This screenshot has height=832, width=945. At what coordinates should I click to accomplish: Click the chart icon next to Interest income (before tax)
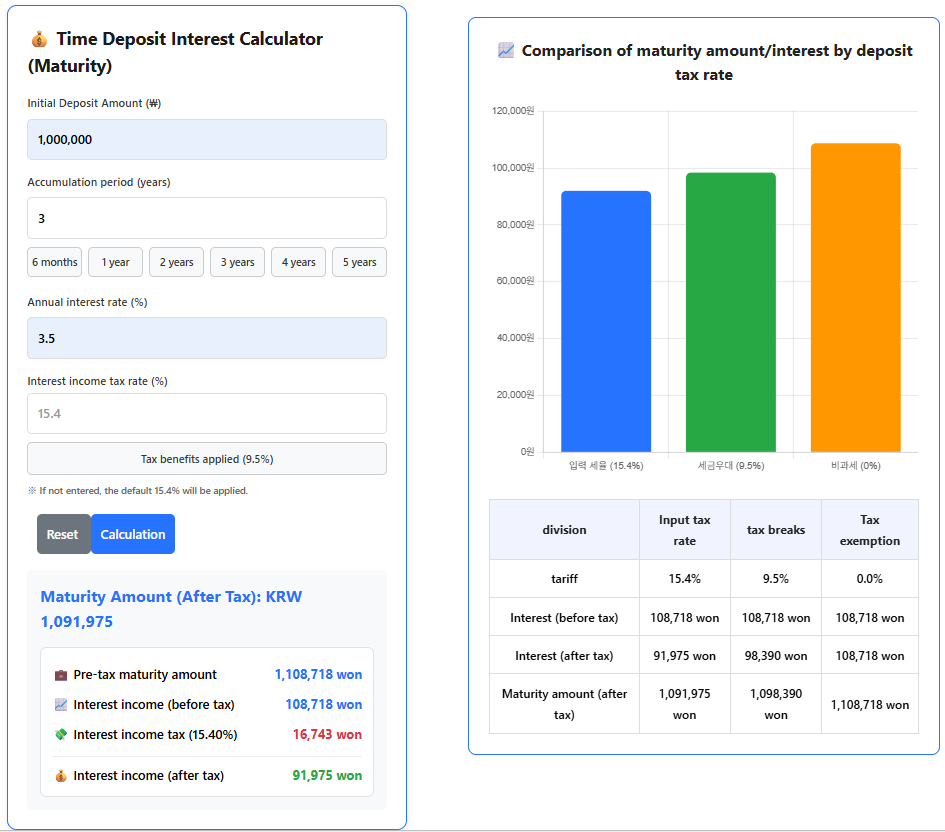pos(61,705)
